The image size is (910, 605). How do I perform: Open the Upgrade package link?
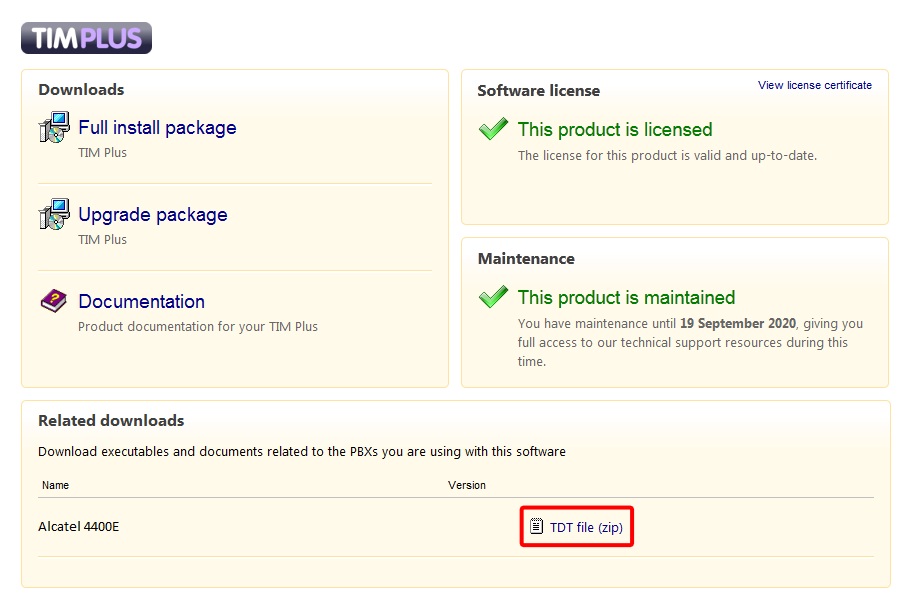pyautogui.click(x=153, y=215)
